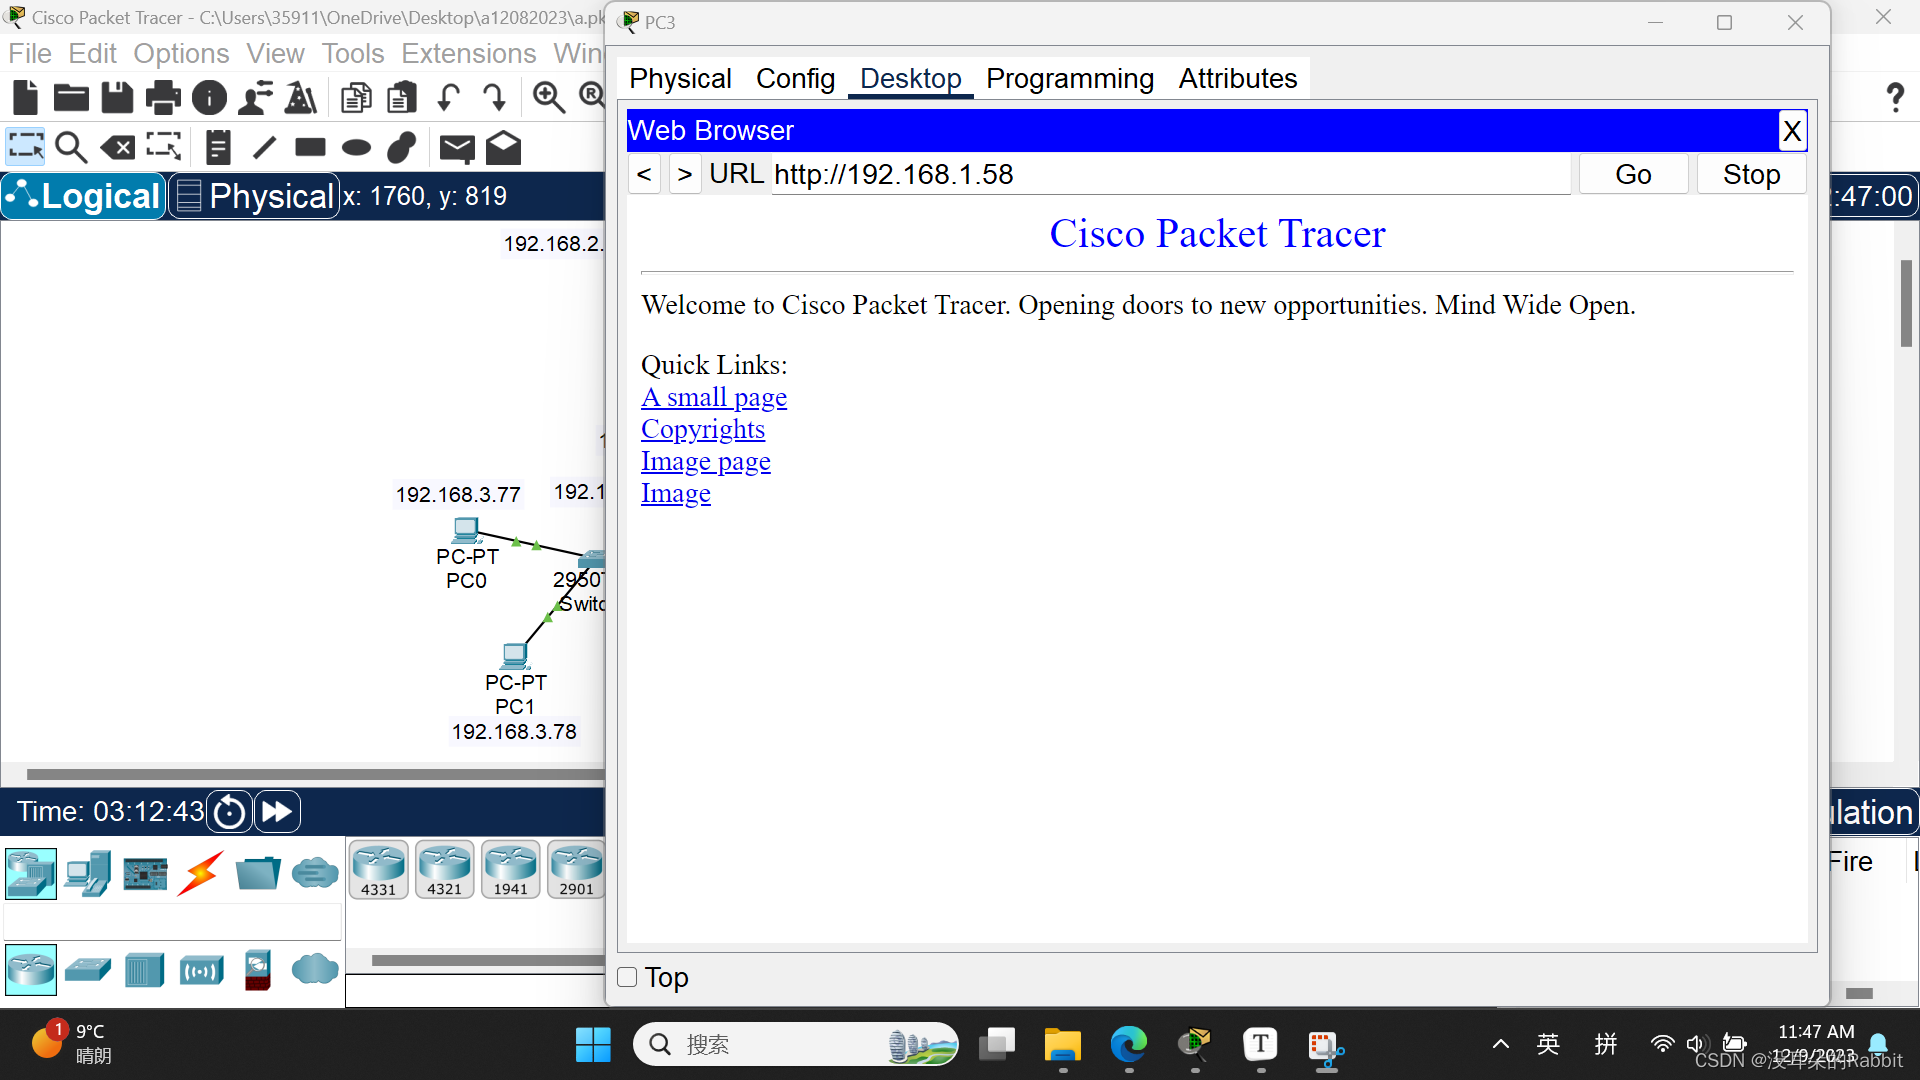
Task: Print using the printer icon
Action: coord(163,97)
